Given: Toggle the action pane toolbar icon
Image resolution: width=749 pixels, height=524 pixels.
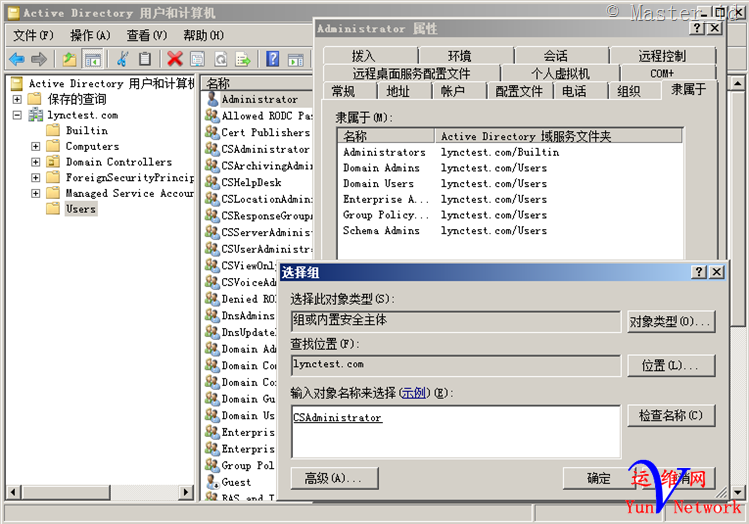Looking at the screenshot, I should click(x=296, y=59).
